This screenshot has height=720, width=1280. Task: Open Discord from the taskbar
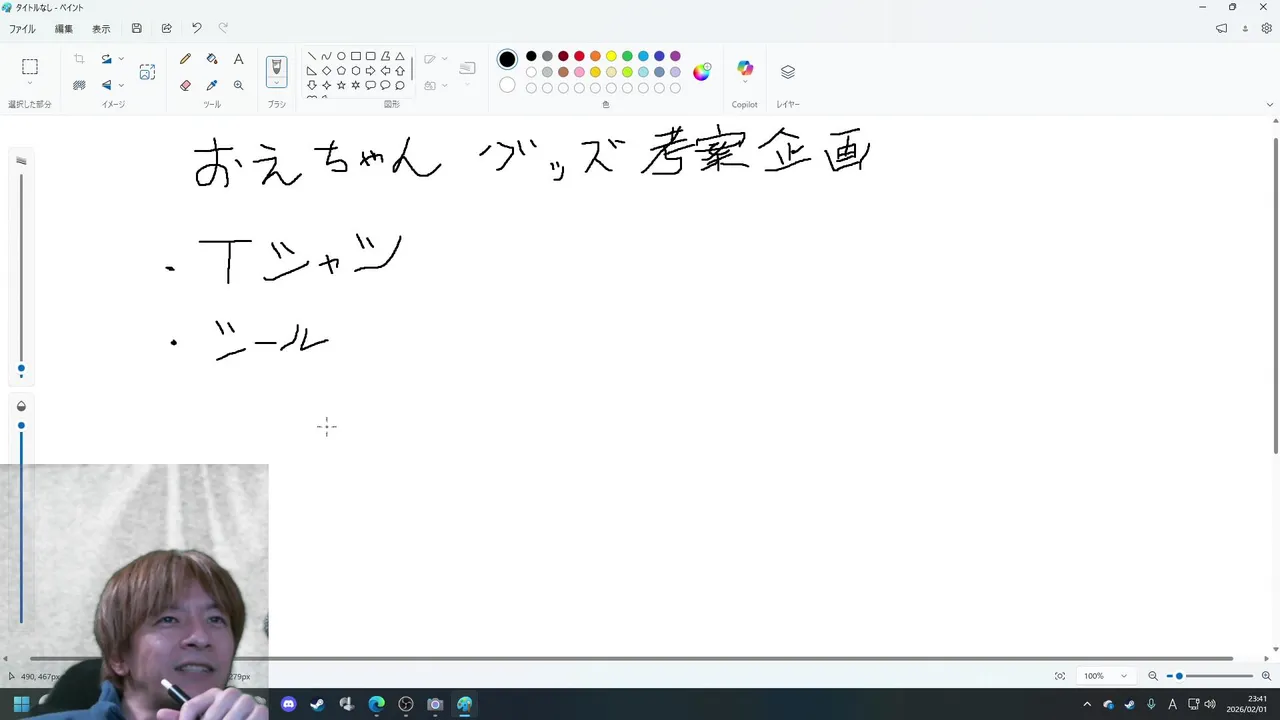(289, 704)
